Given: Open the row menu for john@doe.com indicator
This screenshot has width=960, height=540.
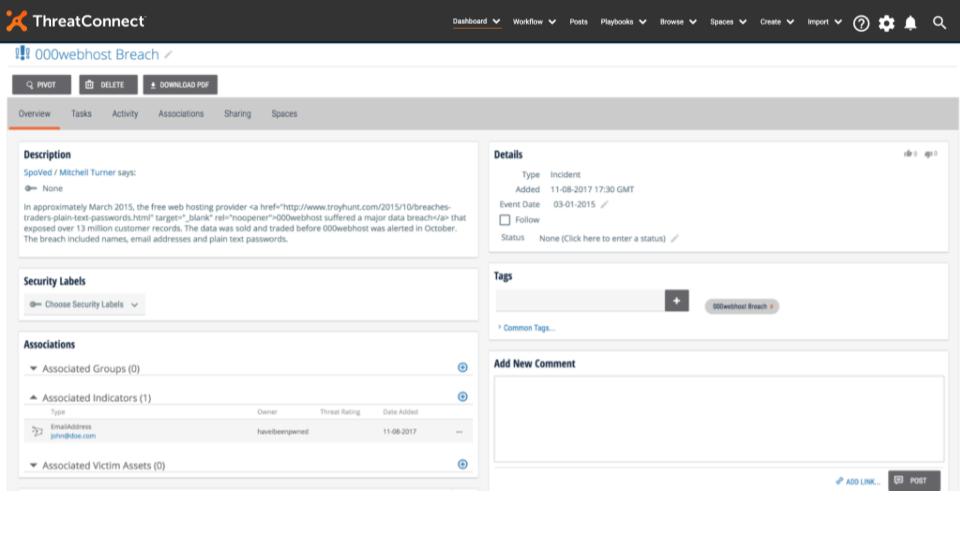Looking at the screenshot, I should pyautogui.click(x=459, y=432).
